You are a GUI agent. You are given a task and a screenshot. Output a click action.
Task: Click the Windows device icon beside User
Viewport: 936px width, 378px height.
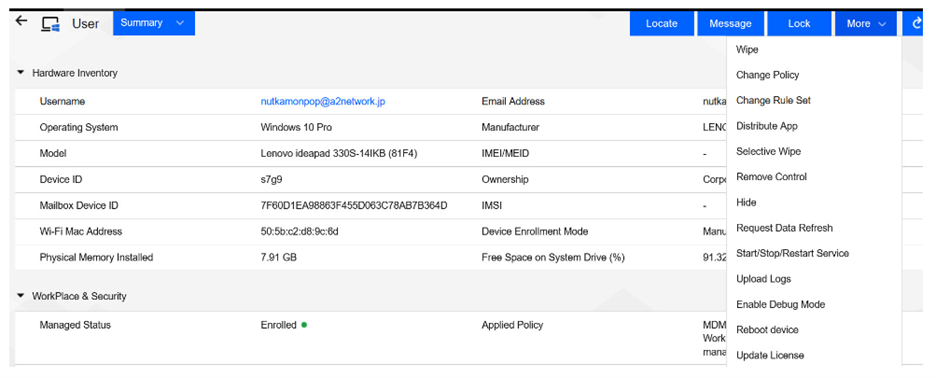pyautogui.click(x=50, y=24)
